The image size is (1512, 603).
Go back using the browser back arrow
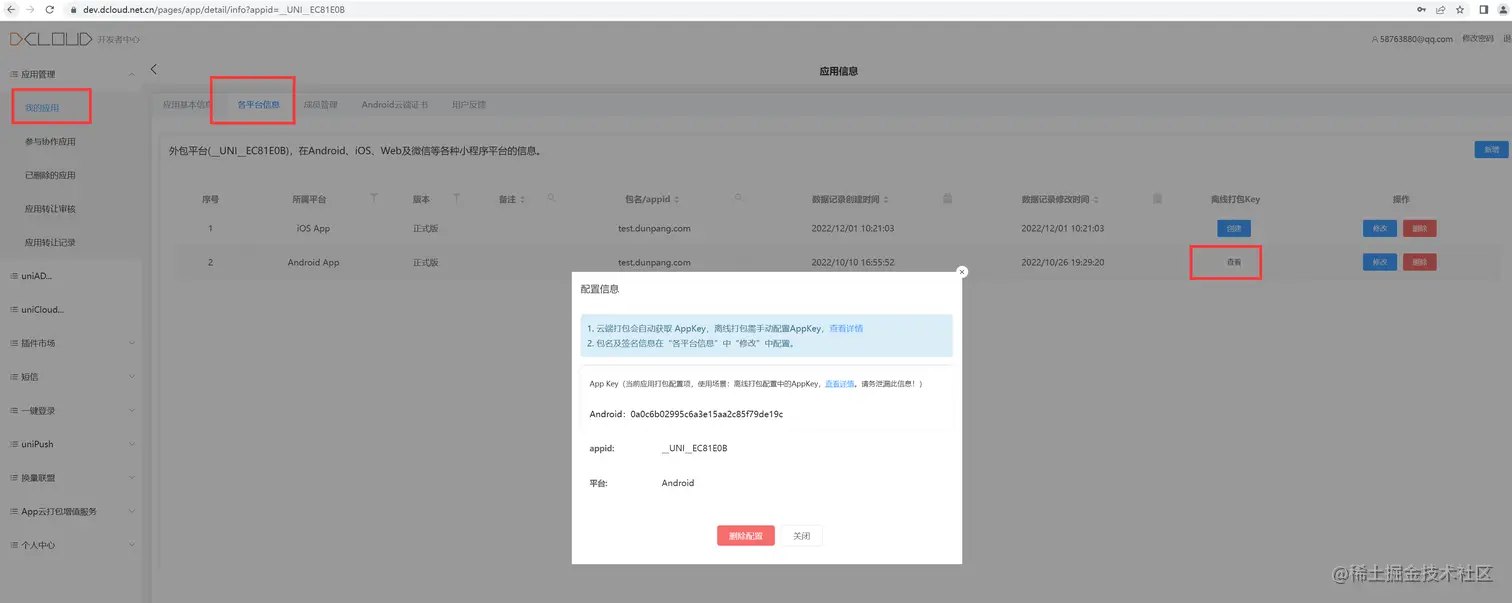coord(10,9)
